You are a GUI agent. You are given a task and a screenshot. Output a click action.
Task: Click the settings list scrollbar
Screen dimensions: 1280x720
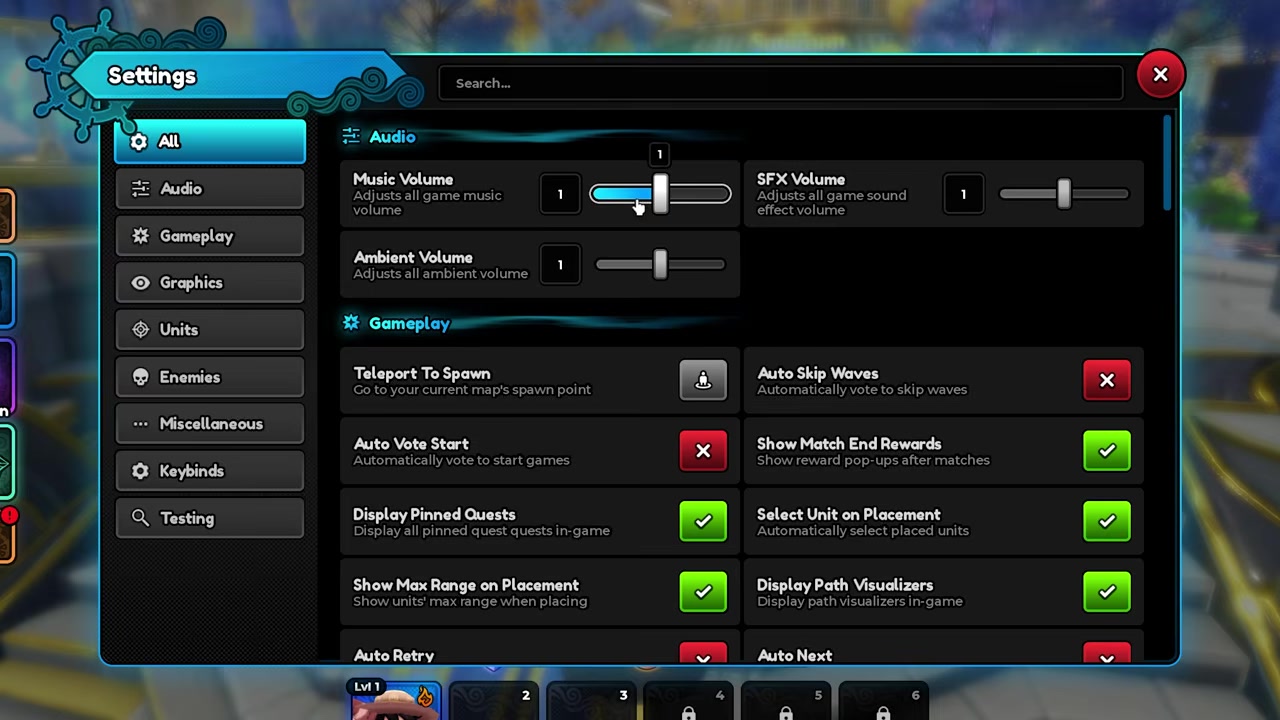[x=1167, y=164]
